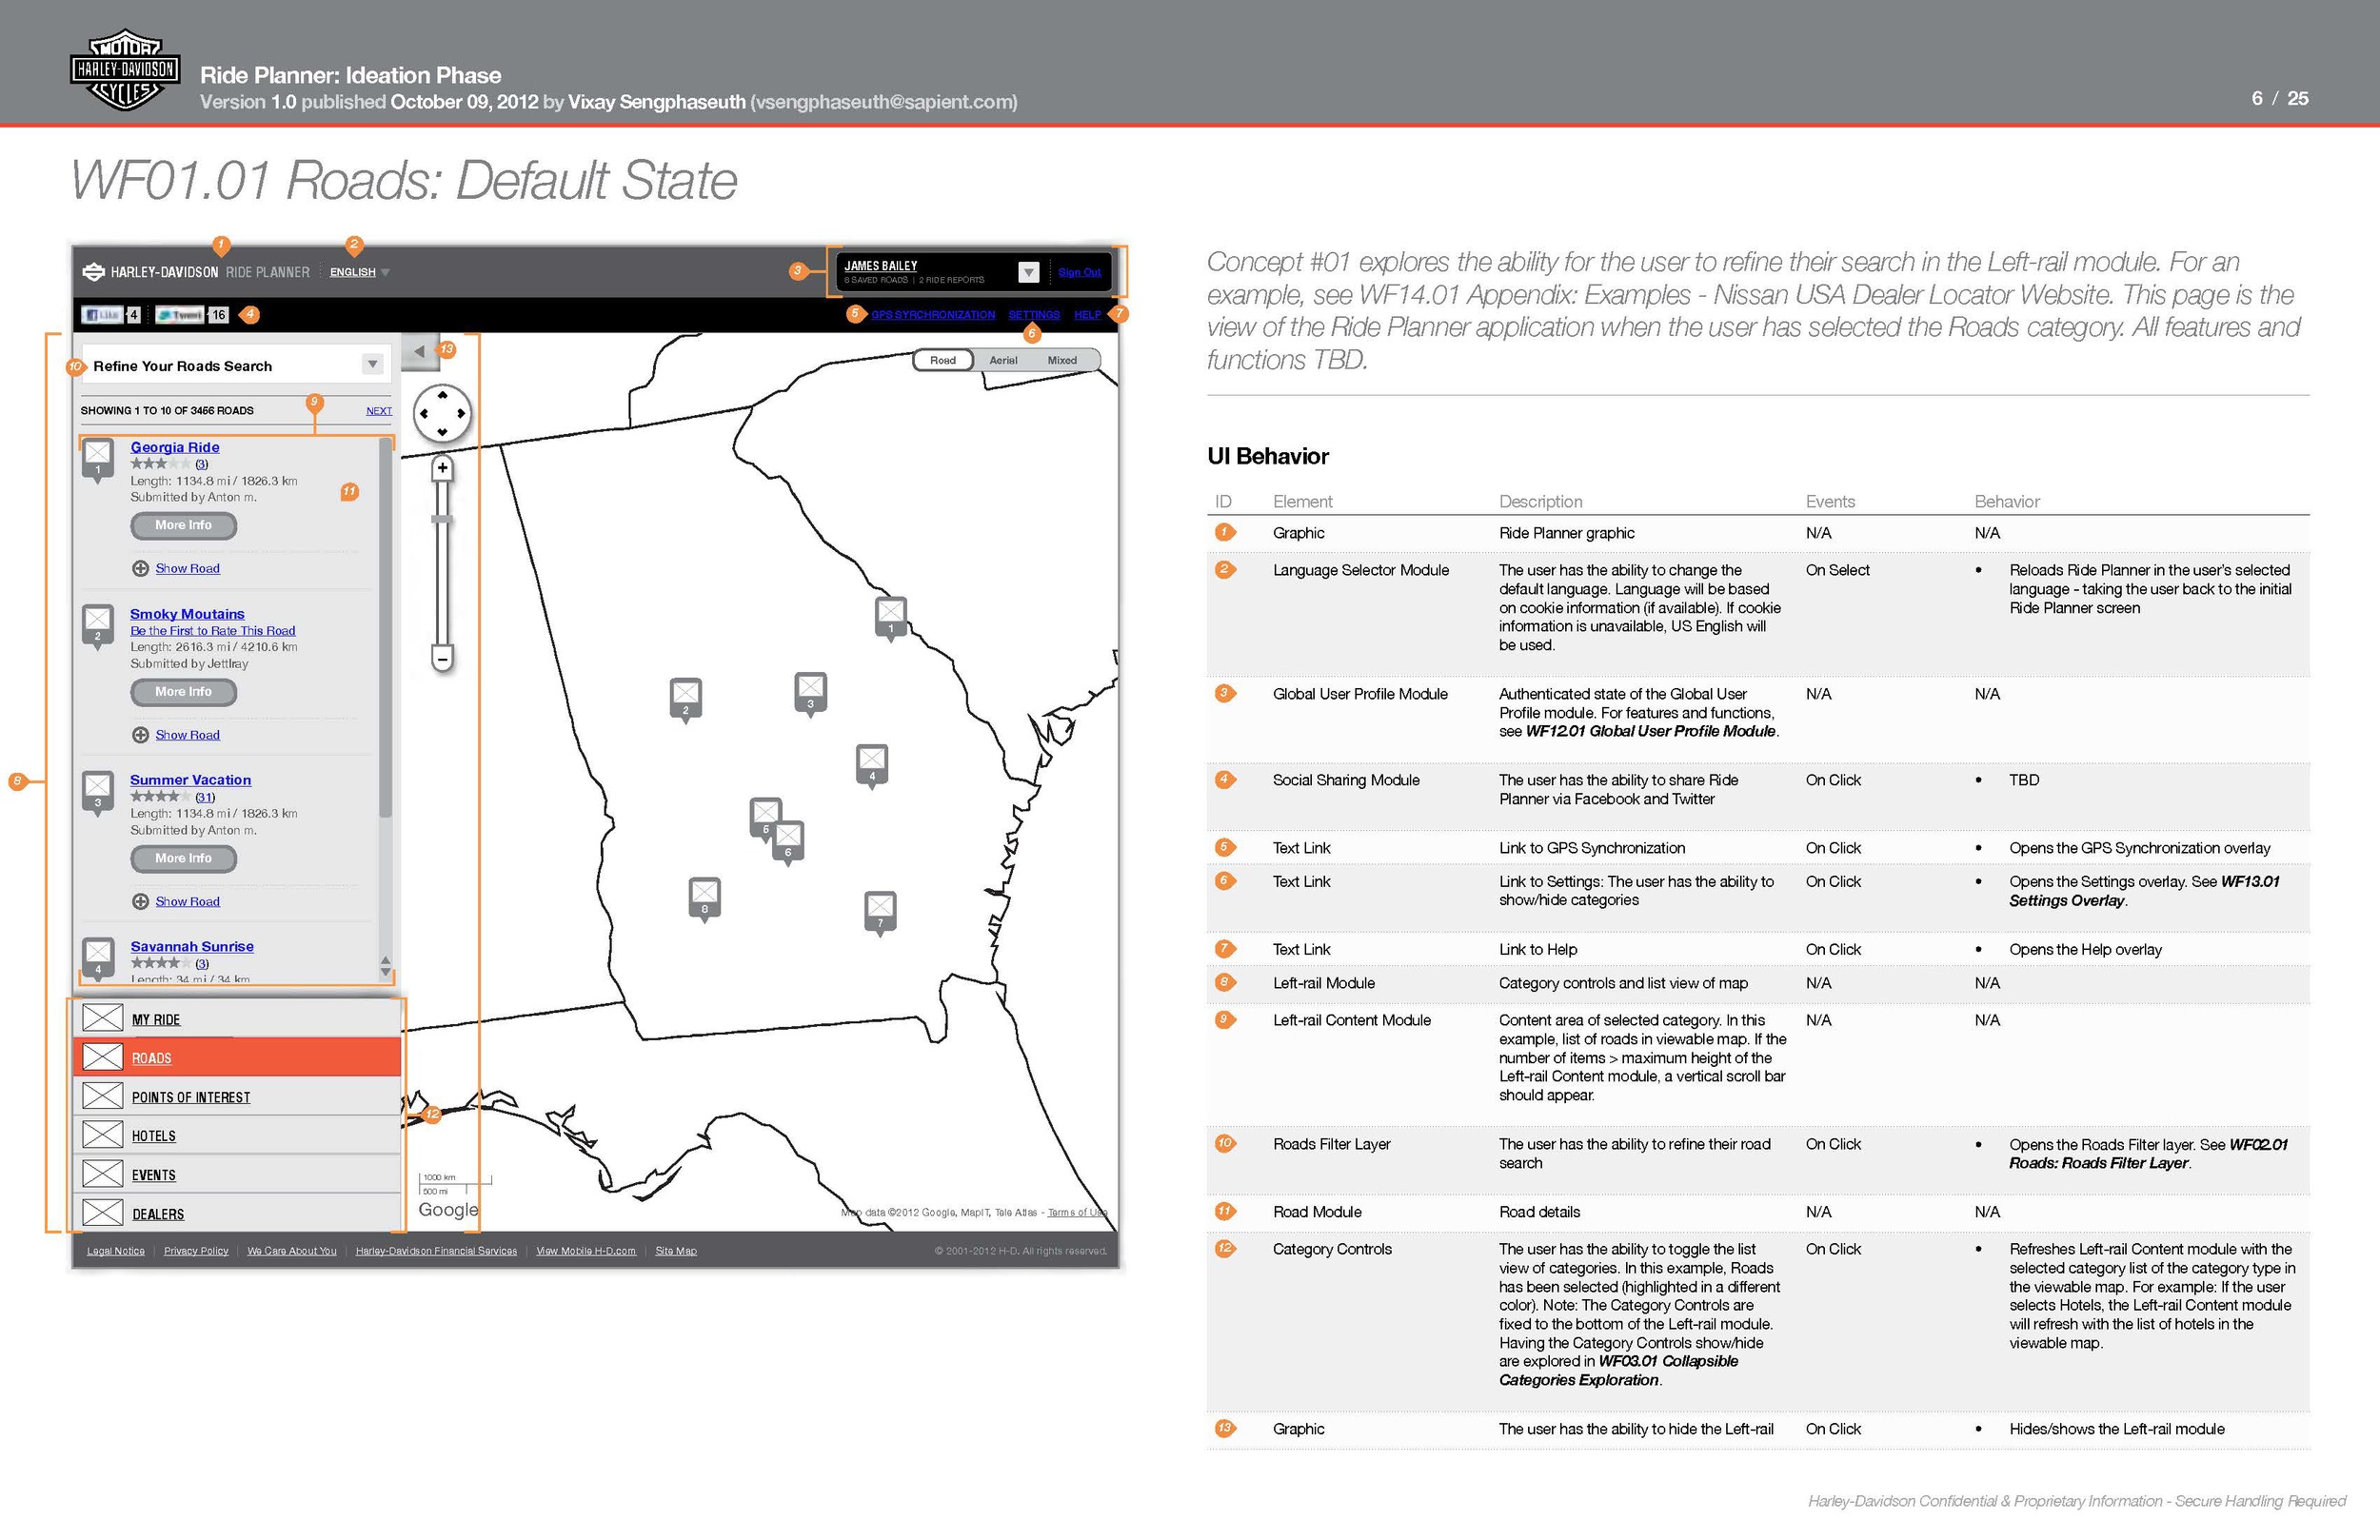Click the plus icon beside Georgia Ride's Show Road
This screenshot has width=2380, height=1540.
(141, 569)
